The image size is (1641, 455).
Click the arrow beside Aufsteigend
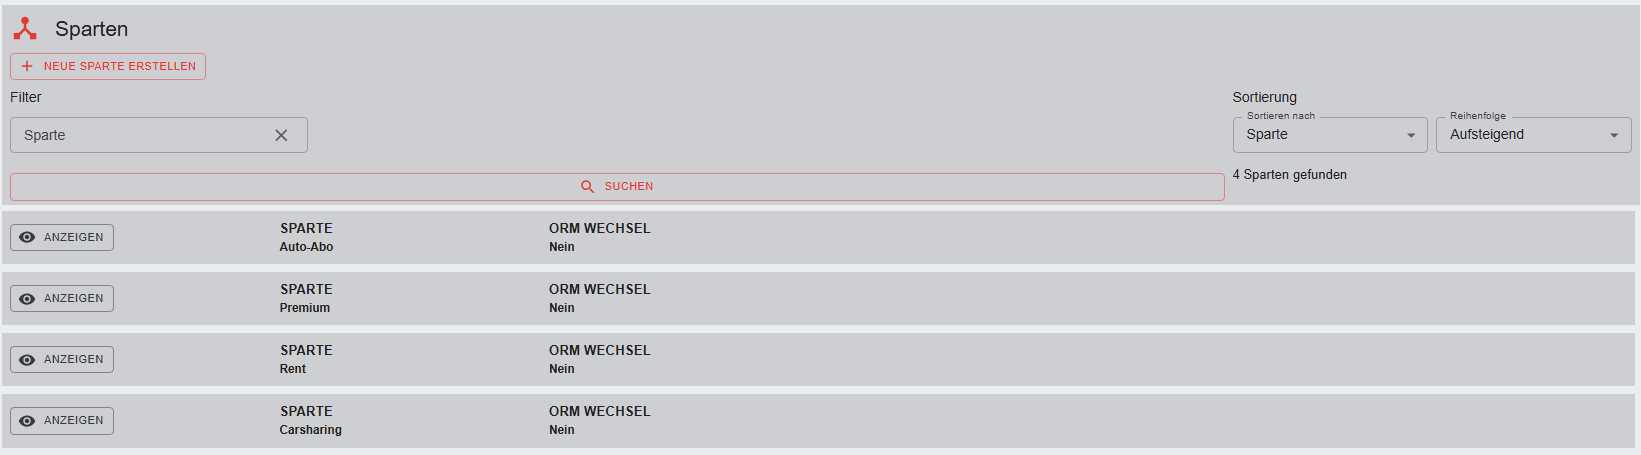pyautogui.click(x=1613, y=136)
